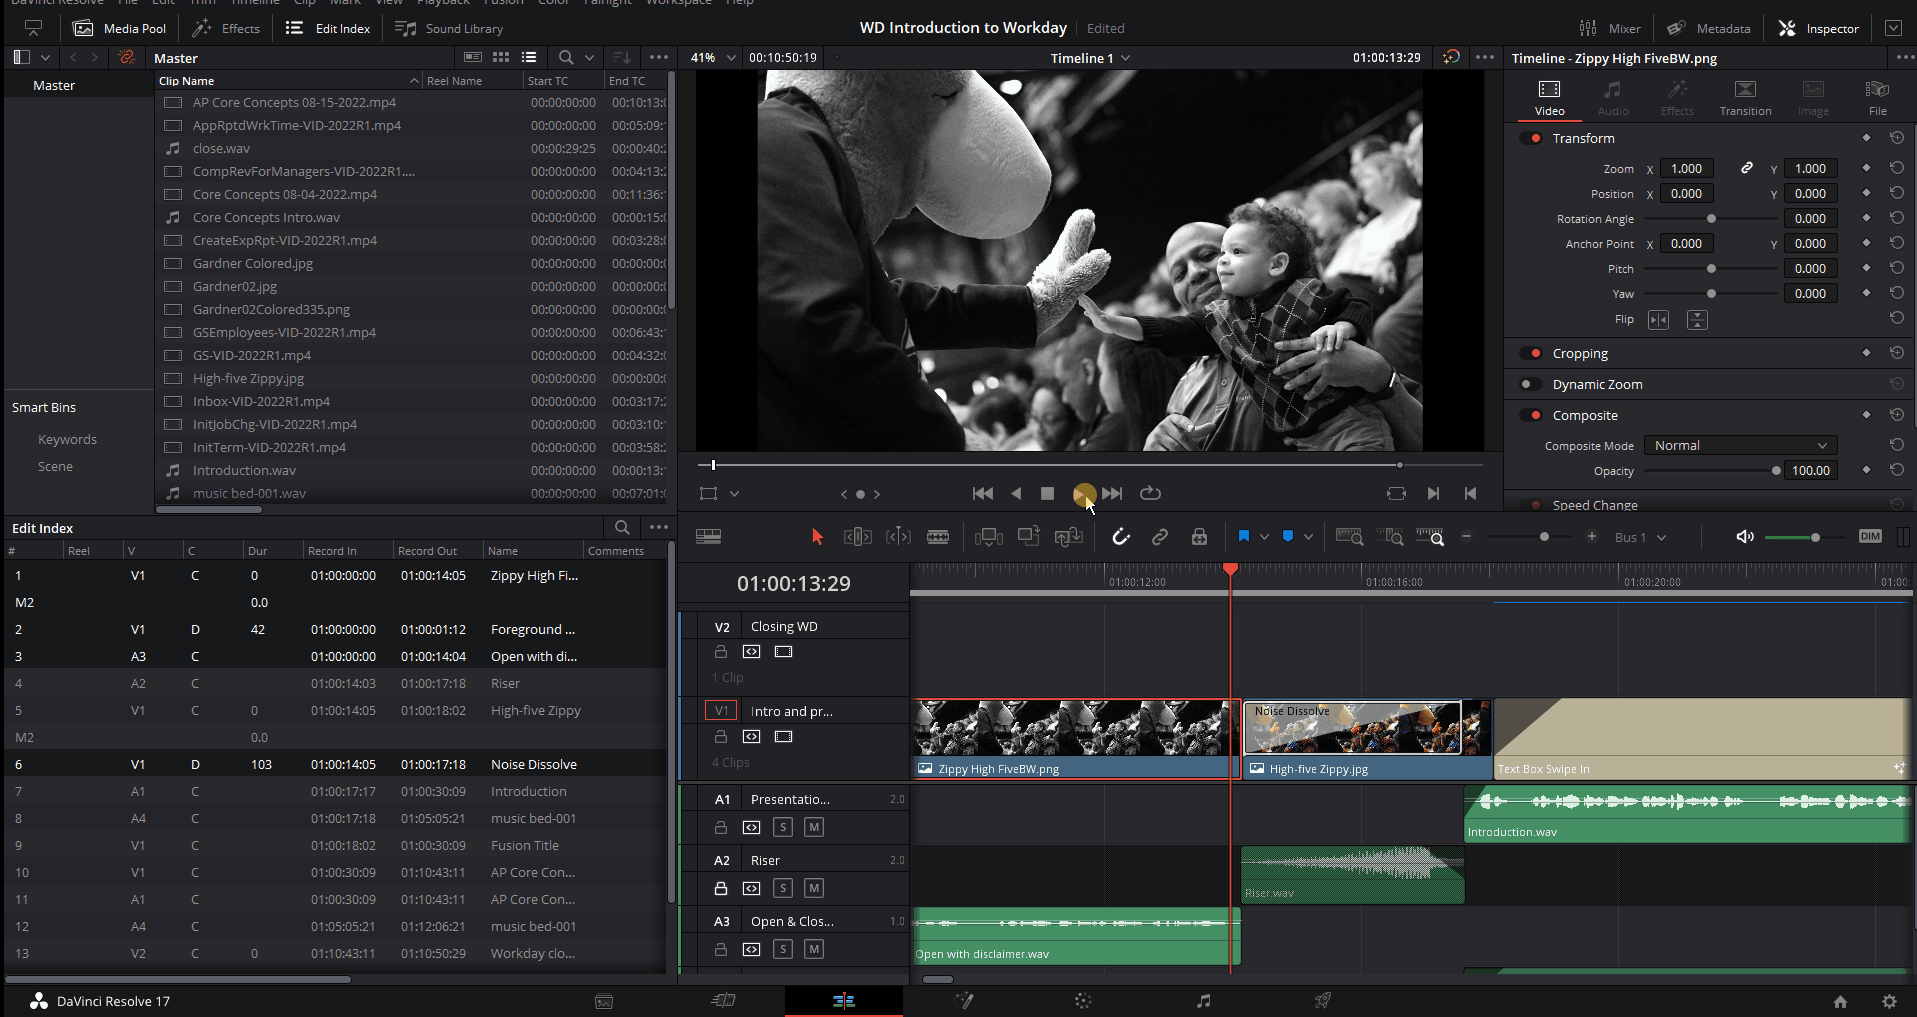Play the timeline in reverse

point(1016,494)
